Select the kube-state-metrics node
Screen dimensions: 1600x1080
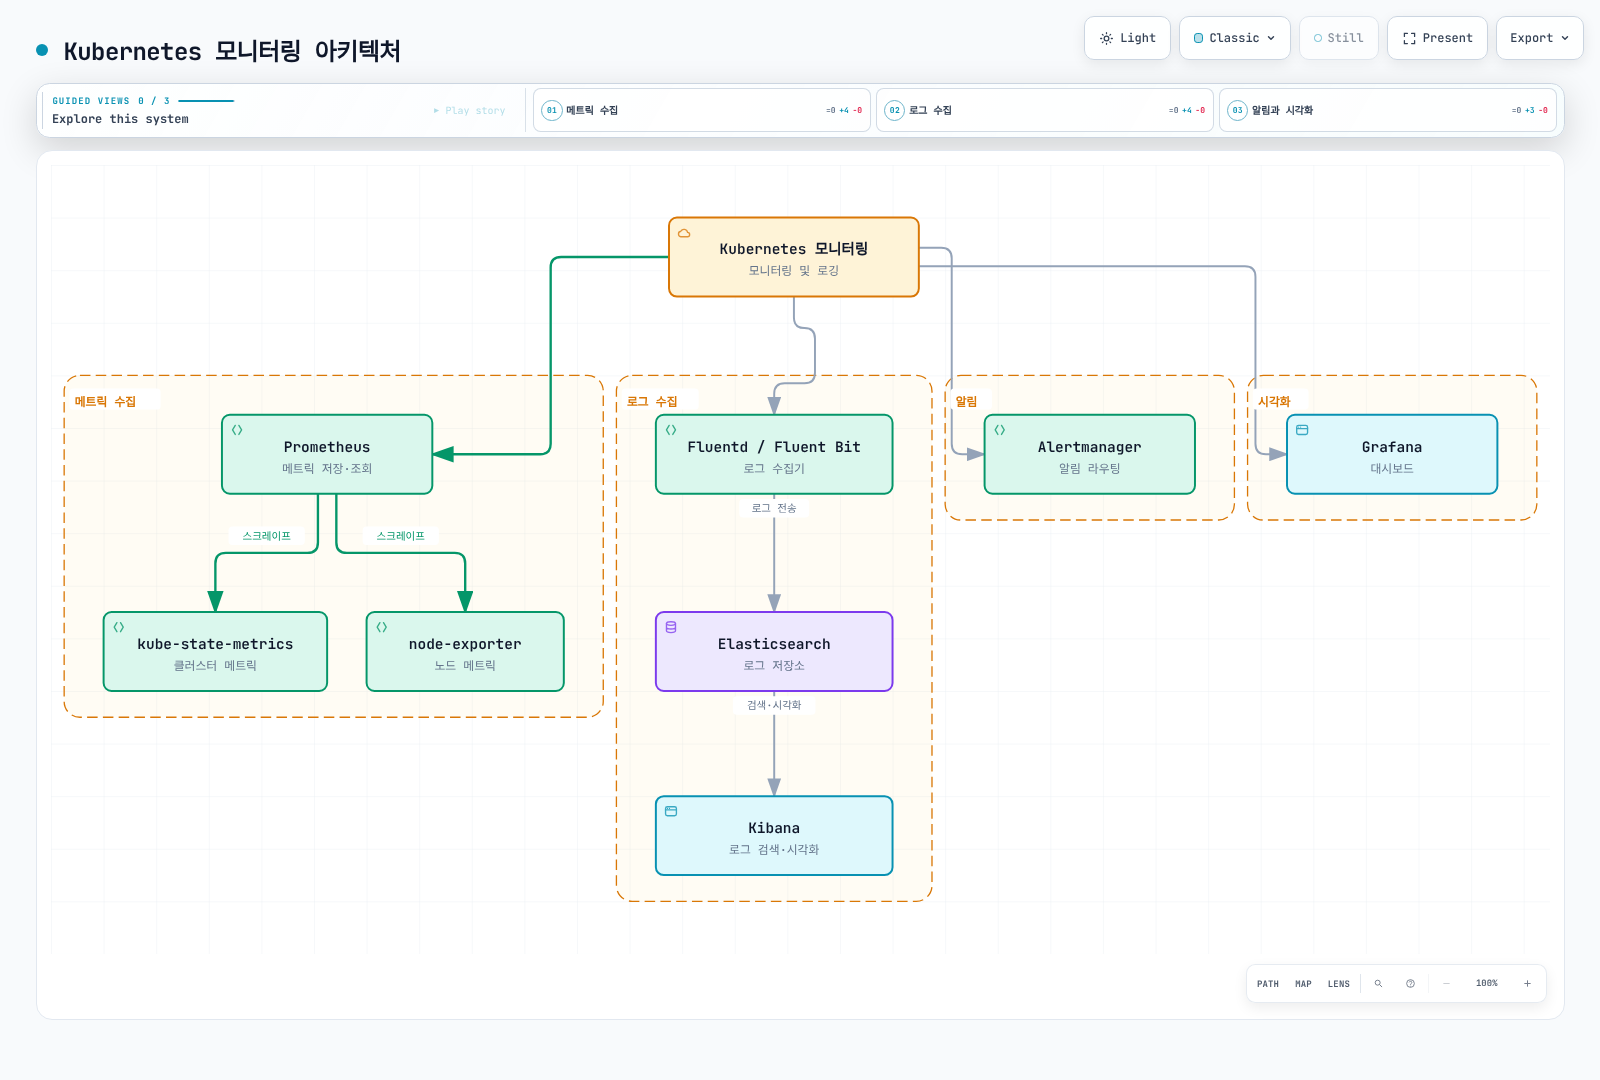pyautogui.click(x=215, y=651)
